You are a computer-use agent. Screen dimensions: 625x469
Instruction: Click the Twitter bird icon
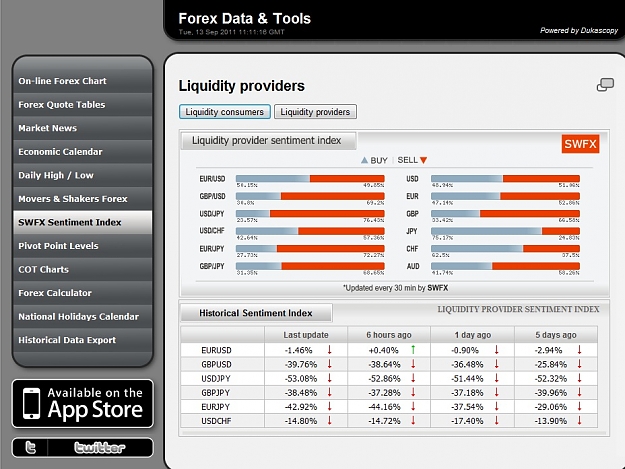tap(31, 447)
